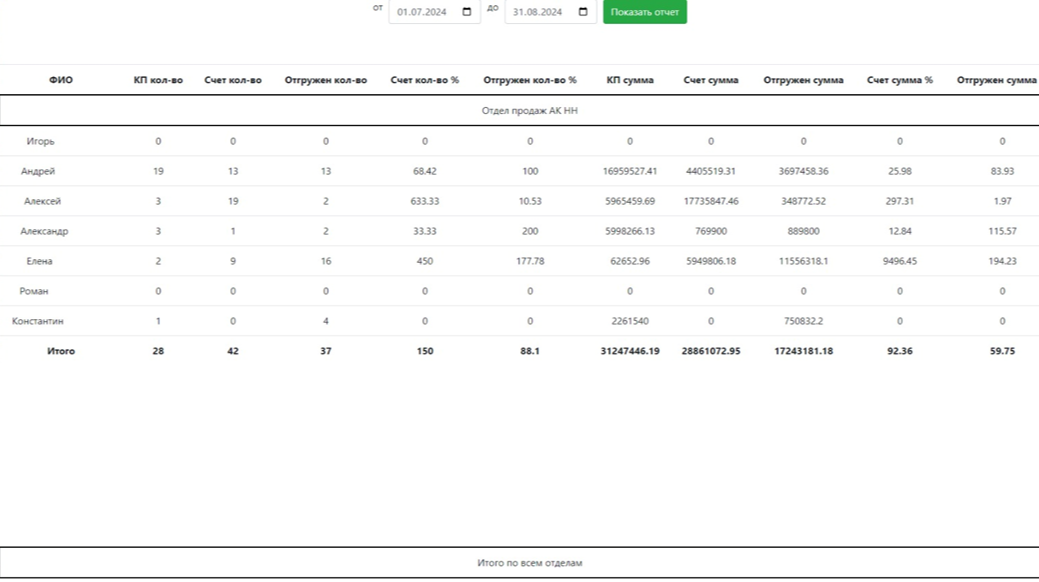1039x582 pixels.
Task: Select the Счет кол-во column header
Action: 233,80
